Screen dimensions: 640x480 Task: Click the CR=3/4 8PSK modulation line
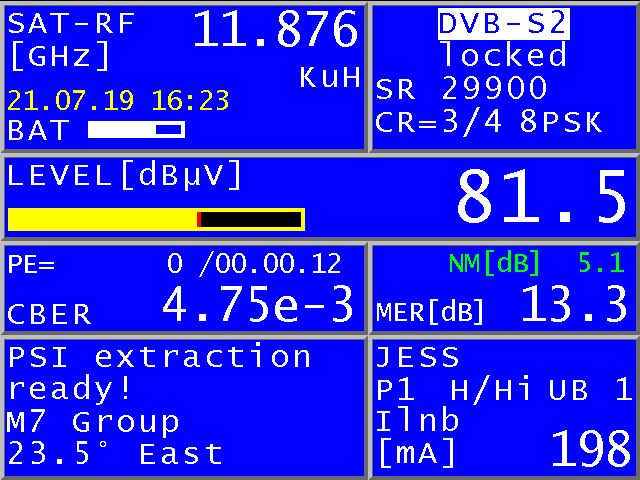[489, 122]
